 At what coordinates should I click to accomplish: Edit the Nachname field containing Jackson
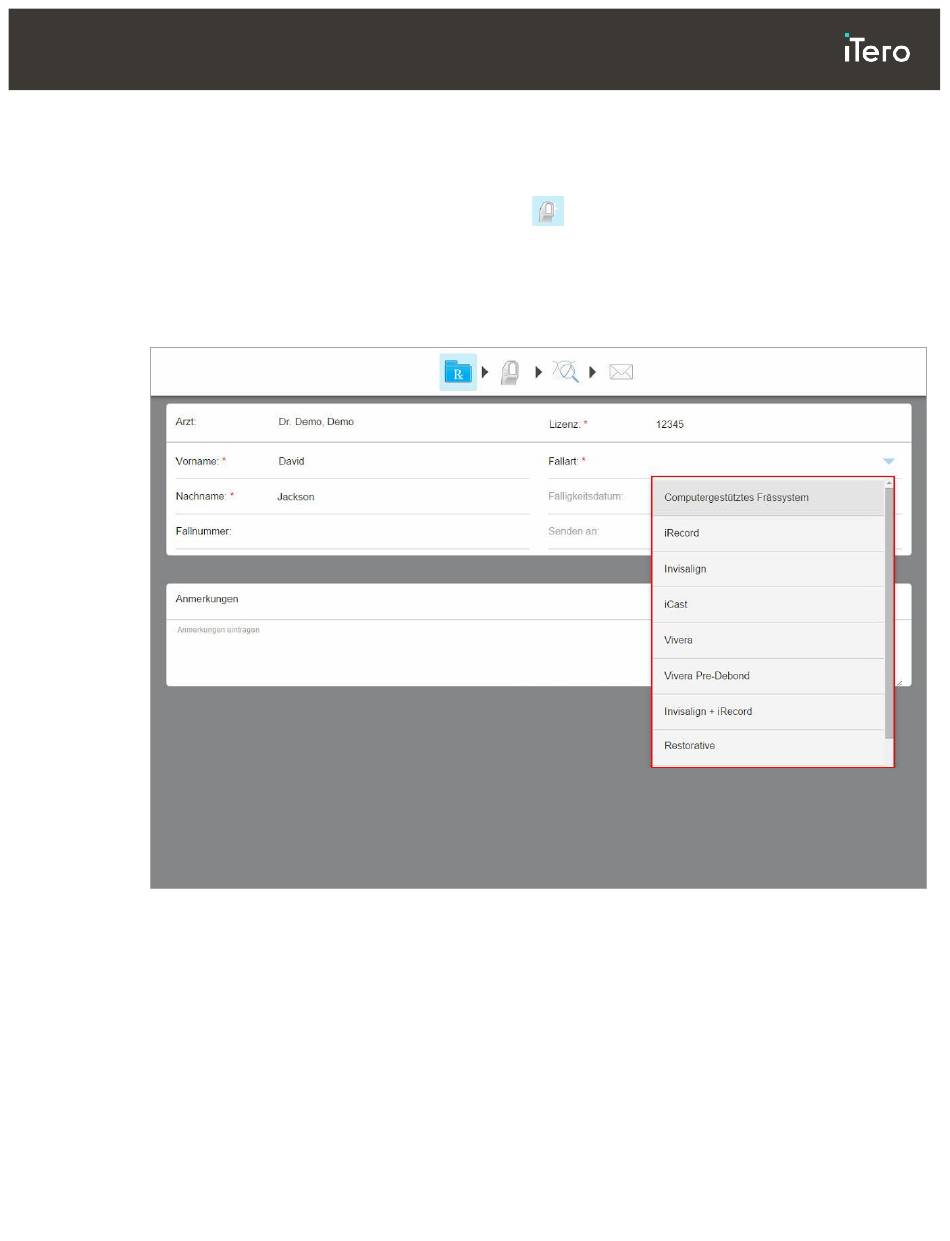point(402,497)
